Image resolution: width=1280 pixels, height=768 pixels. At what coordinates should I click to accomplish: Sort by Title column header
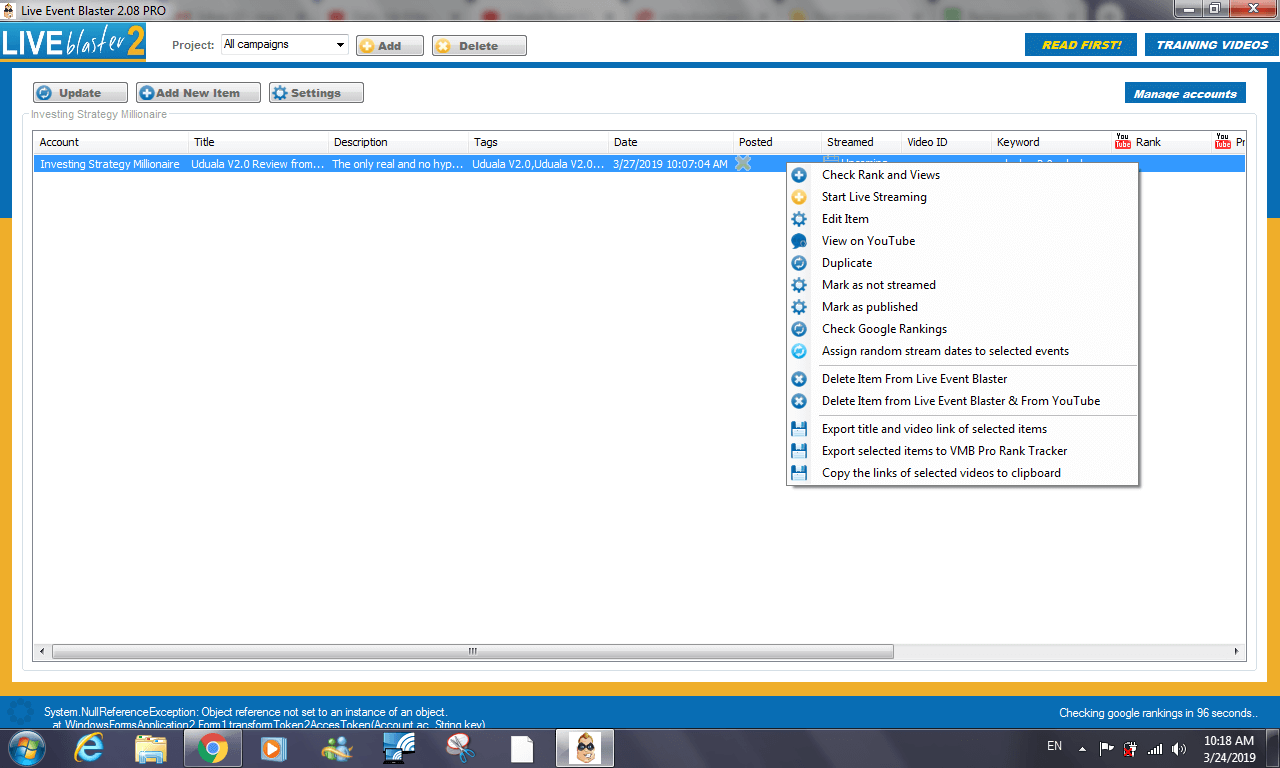pos(259,142)
